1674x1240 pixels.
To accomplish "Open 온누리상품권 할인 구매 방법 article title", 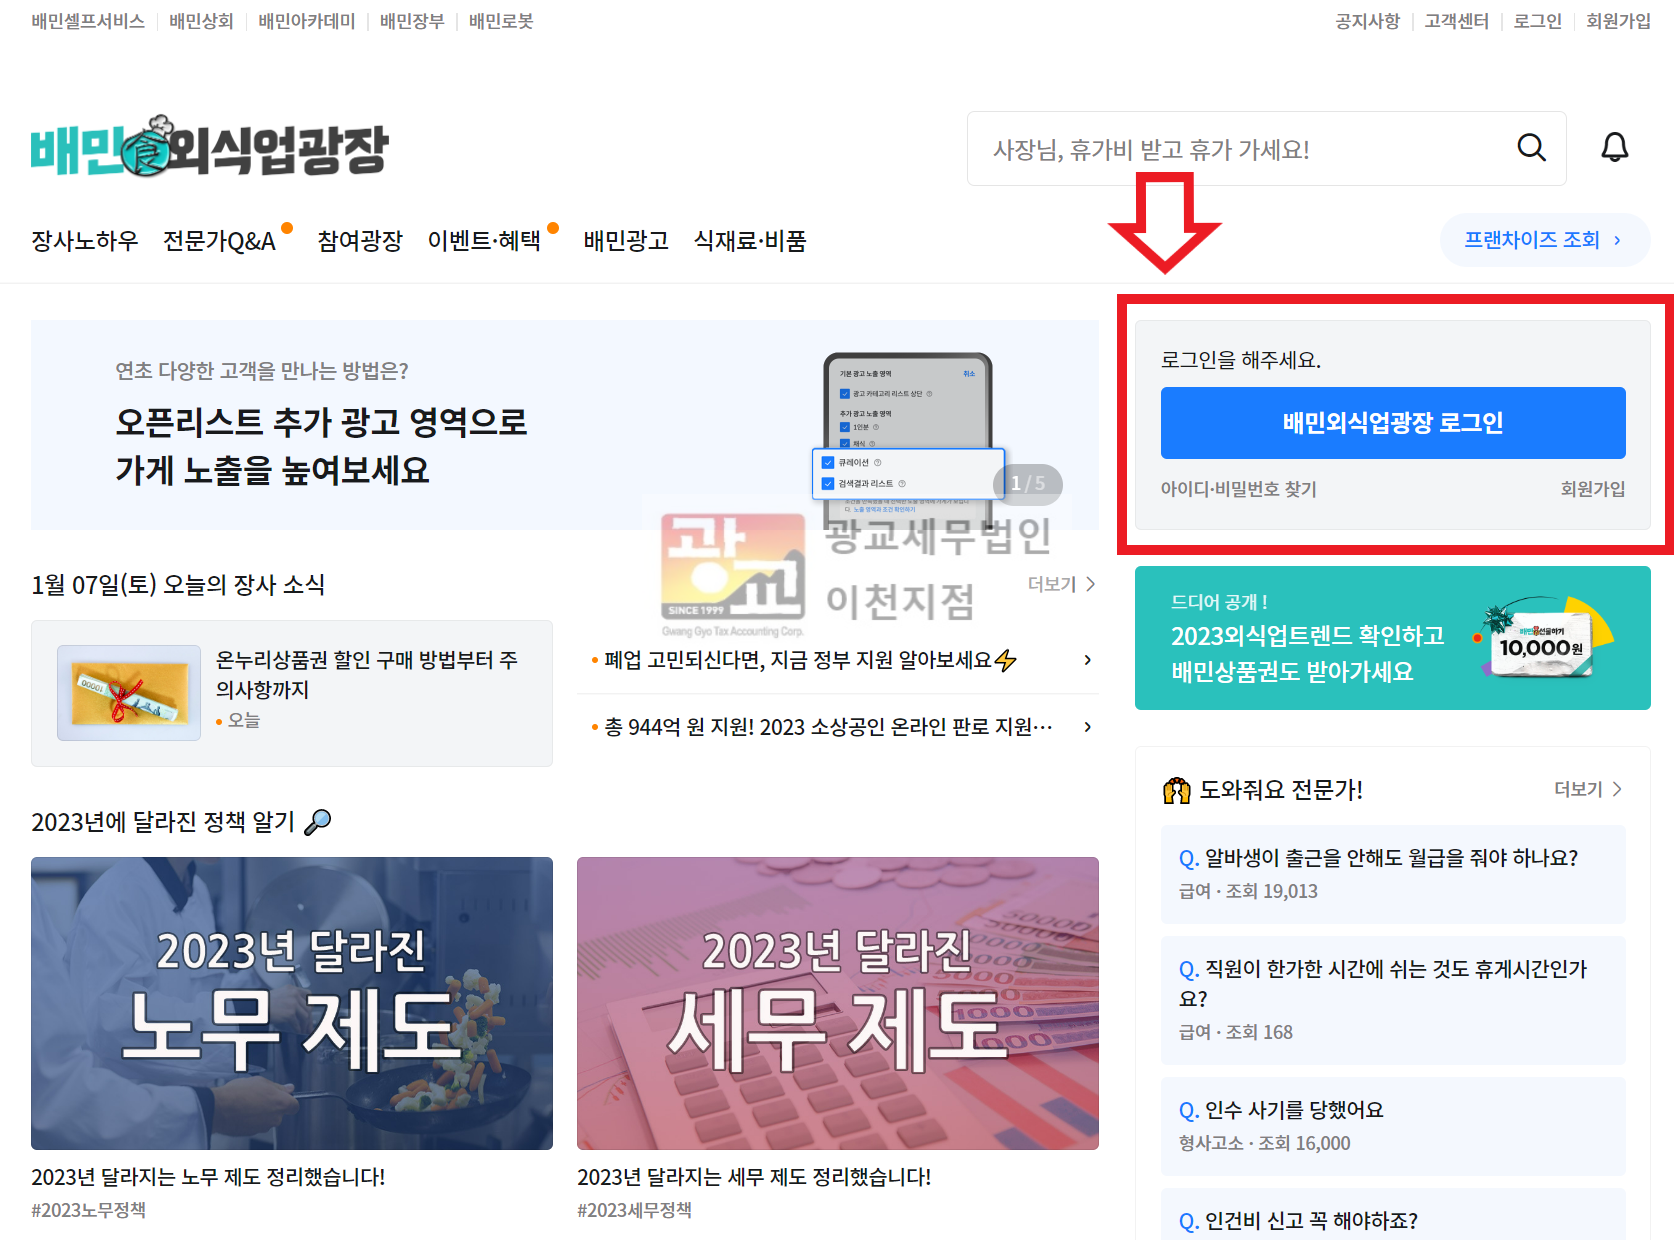I will [x=367, y=675].
